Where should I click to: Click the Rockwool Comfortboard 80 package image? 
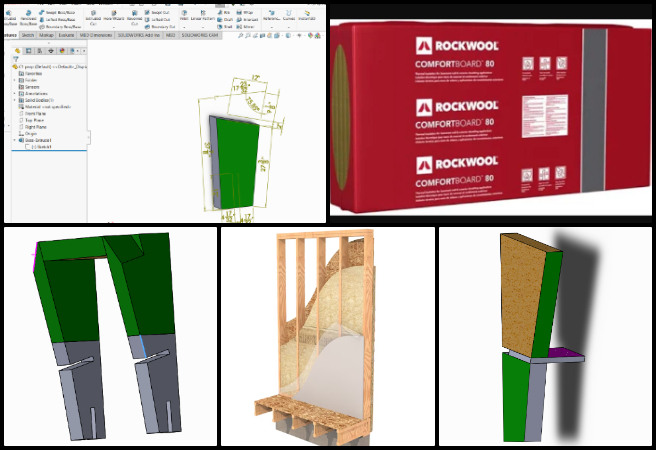(x=490, y=113)
